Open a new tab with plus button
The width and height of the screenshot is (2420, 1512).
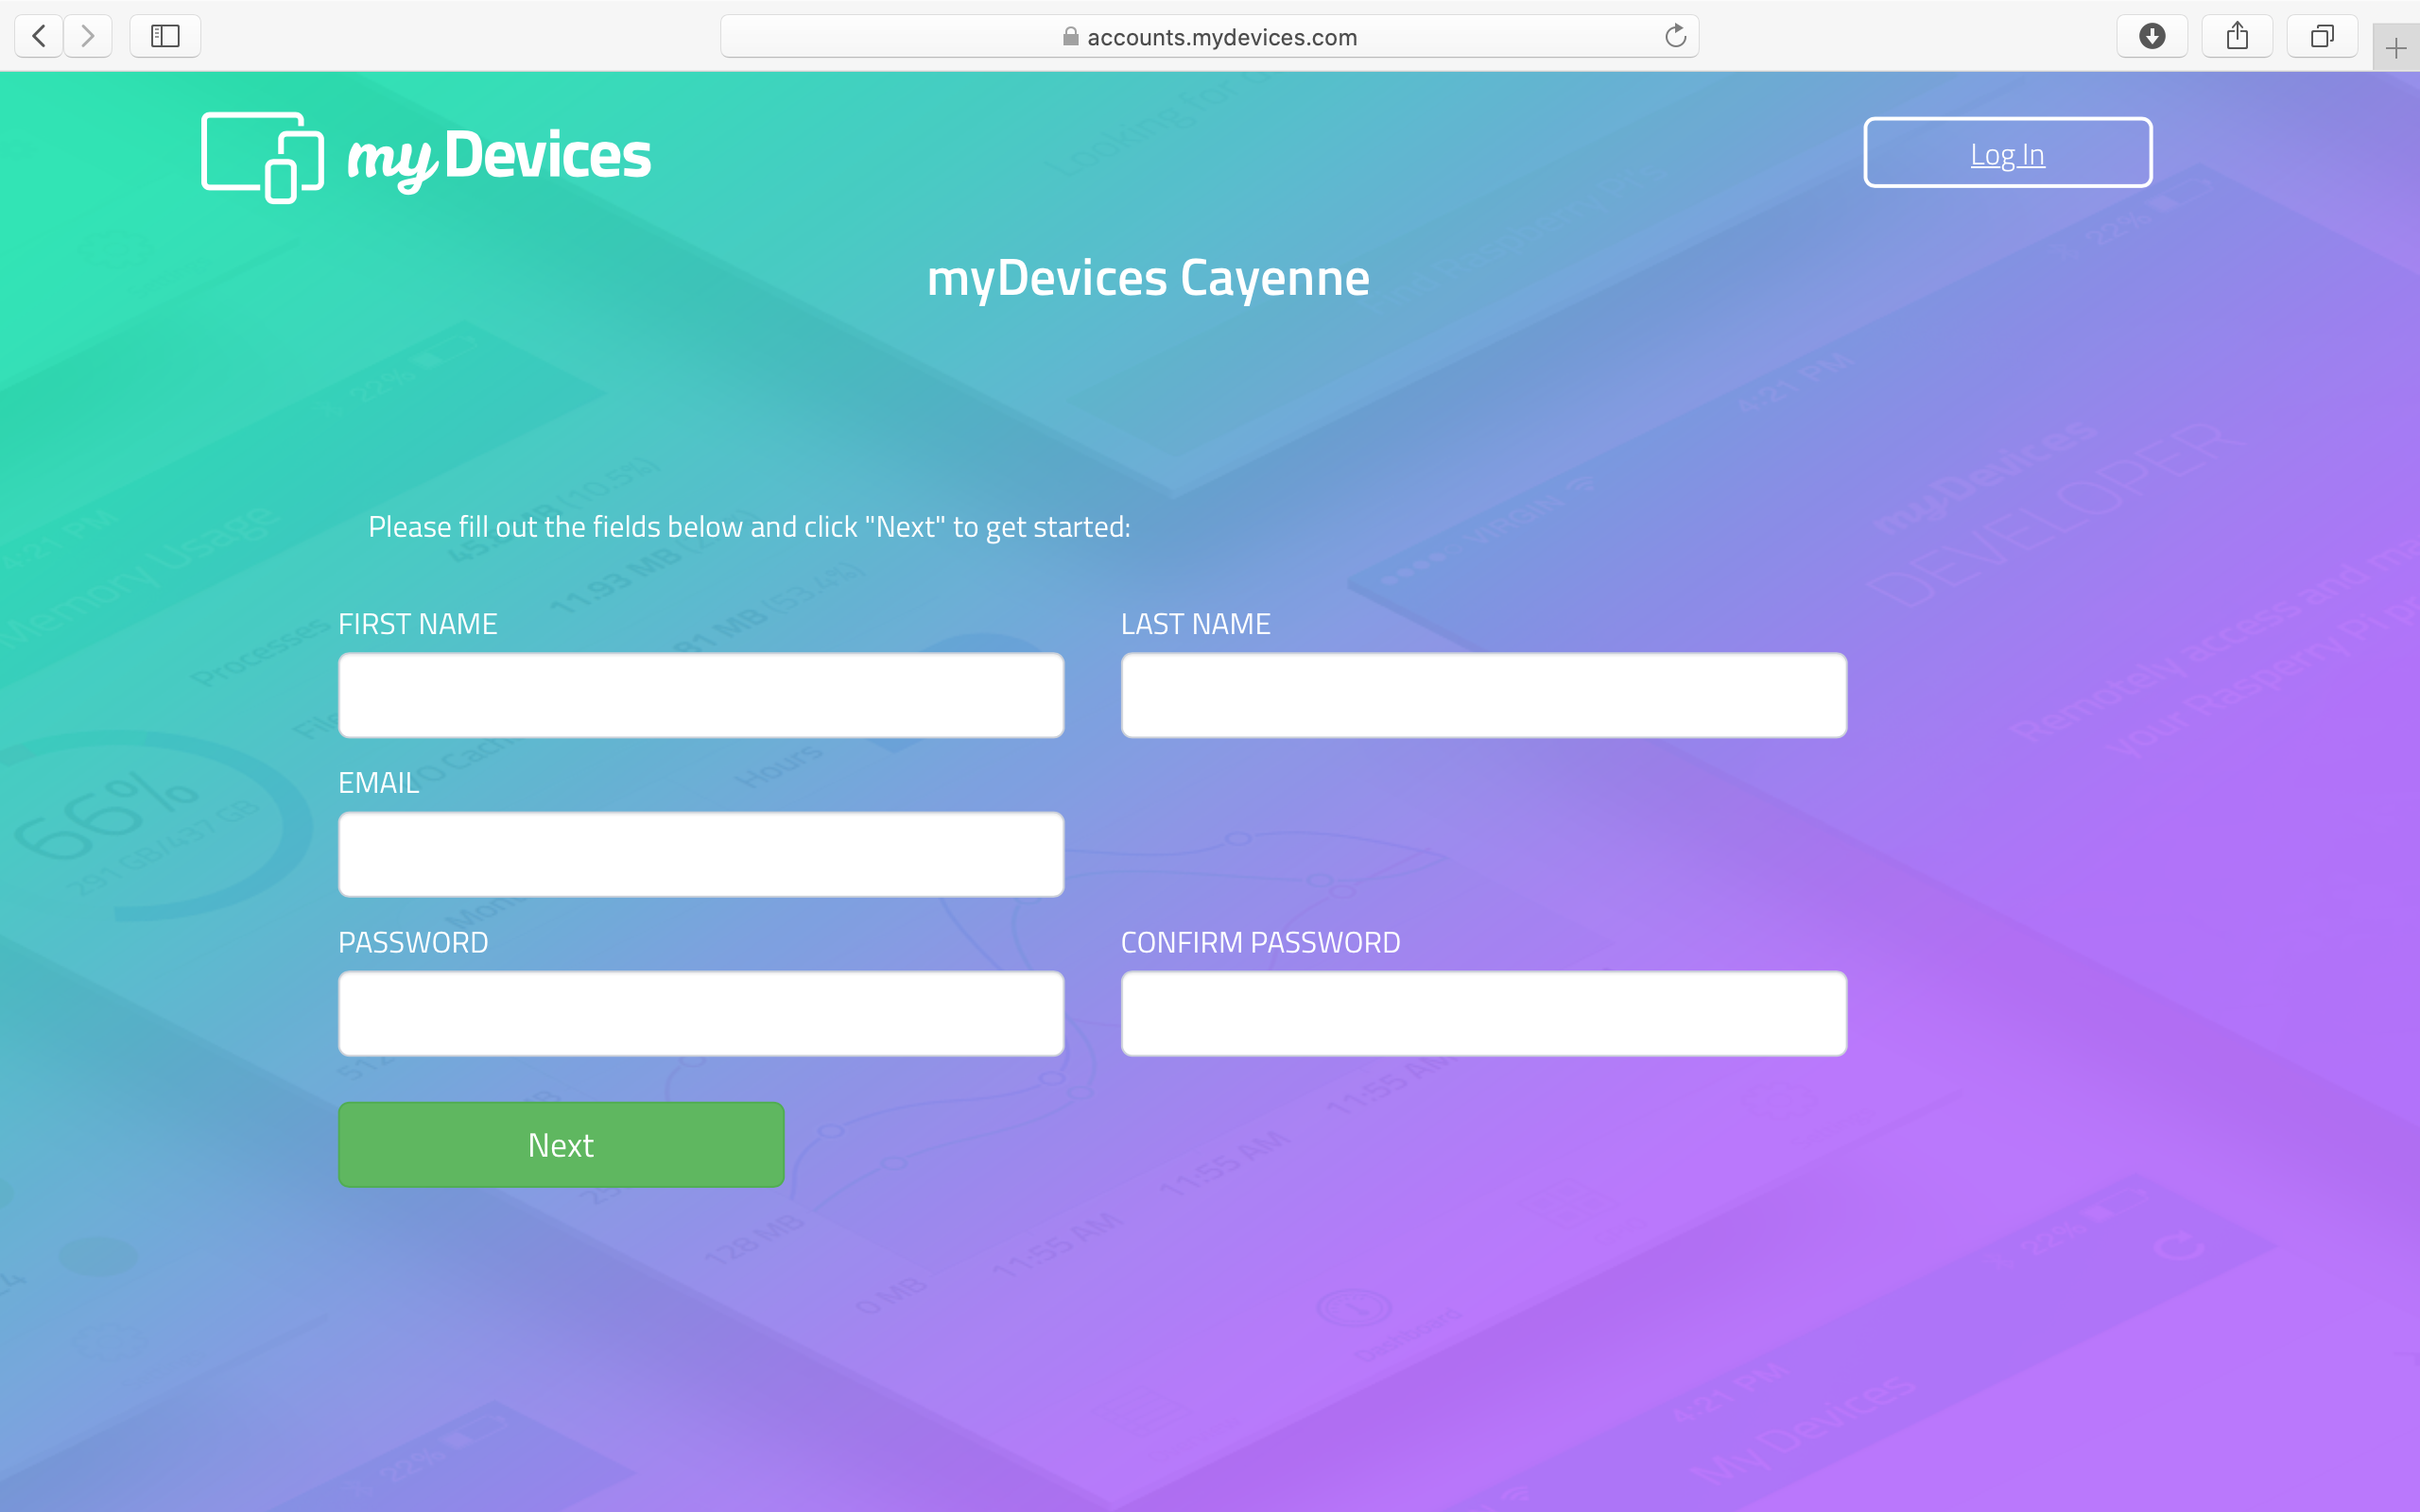click(2395, 48)
